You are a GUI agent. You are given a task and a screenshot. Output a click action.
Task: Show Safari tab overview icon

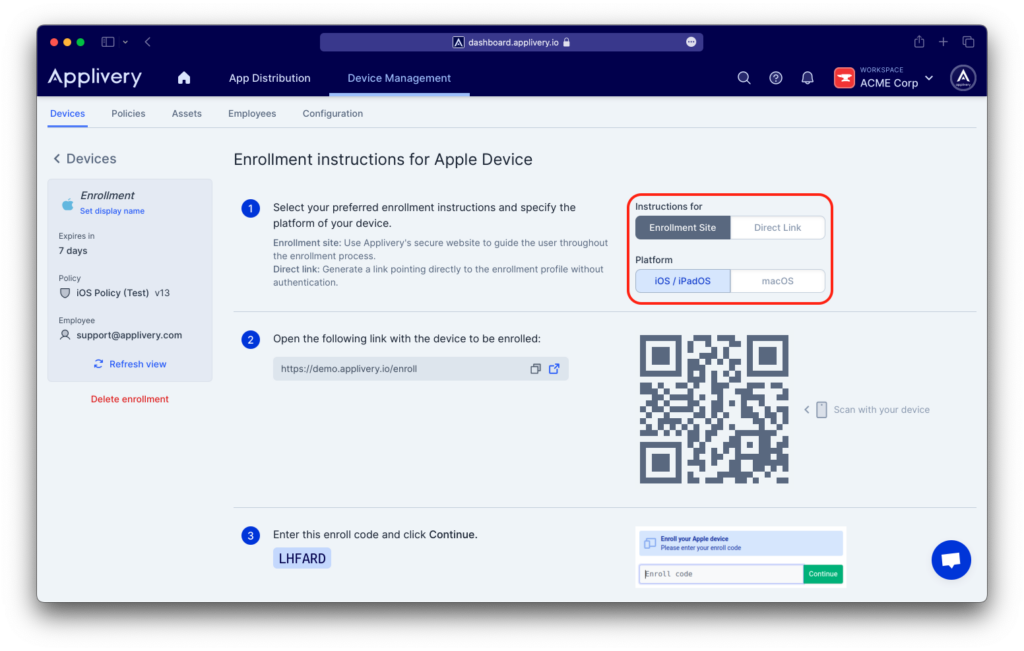pos(968,42)
